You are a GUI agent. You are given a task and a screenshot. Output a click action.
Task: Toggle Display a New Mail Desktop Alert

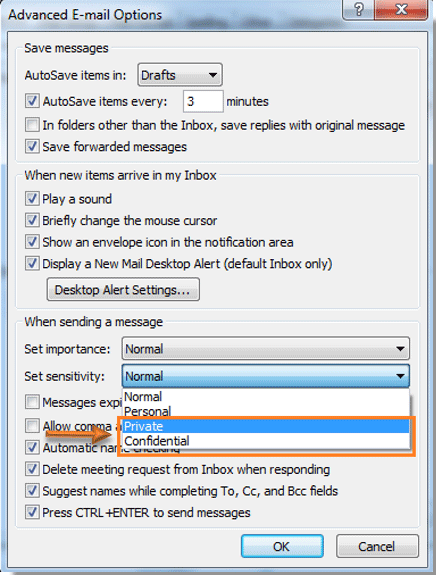(32, 264)
